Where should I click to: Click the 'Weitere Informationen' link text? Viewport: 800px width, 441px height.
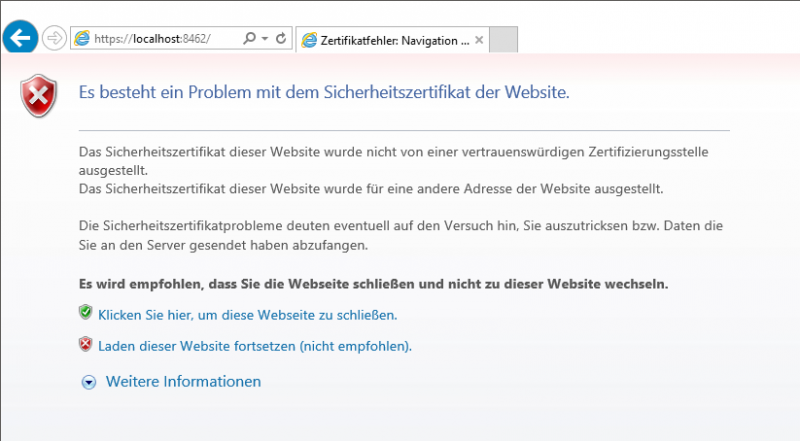(x=183, y=381)
